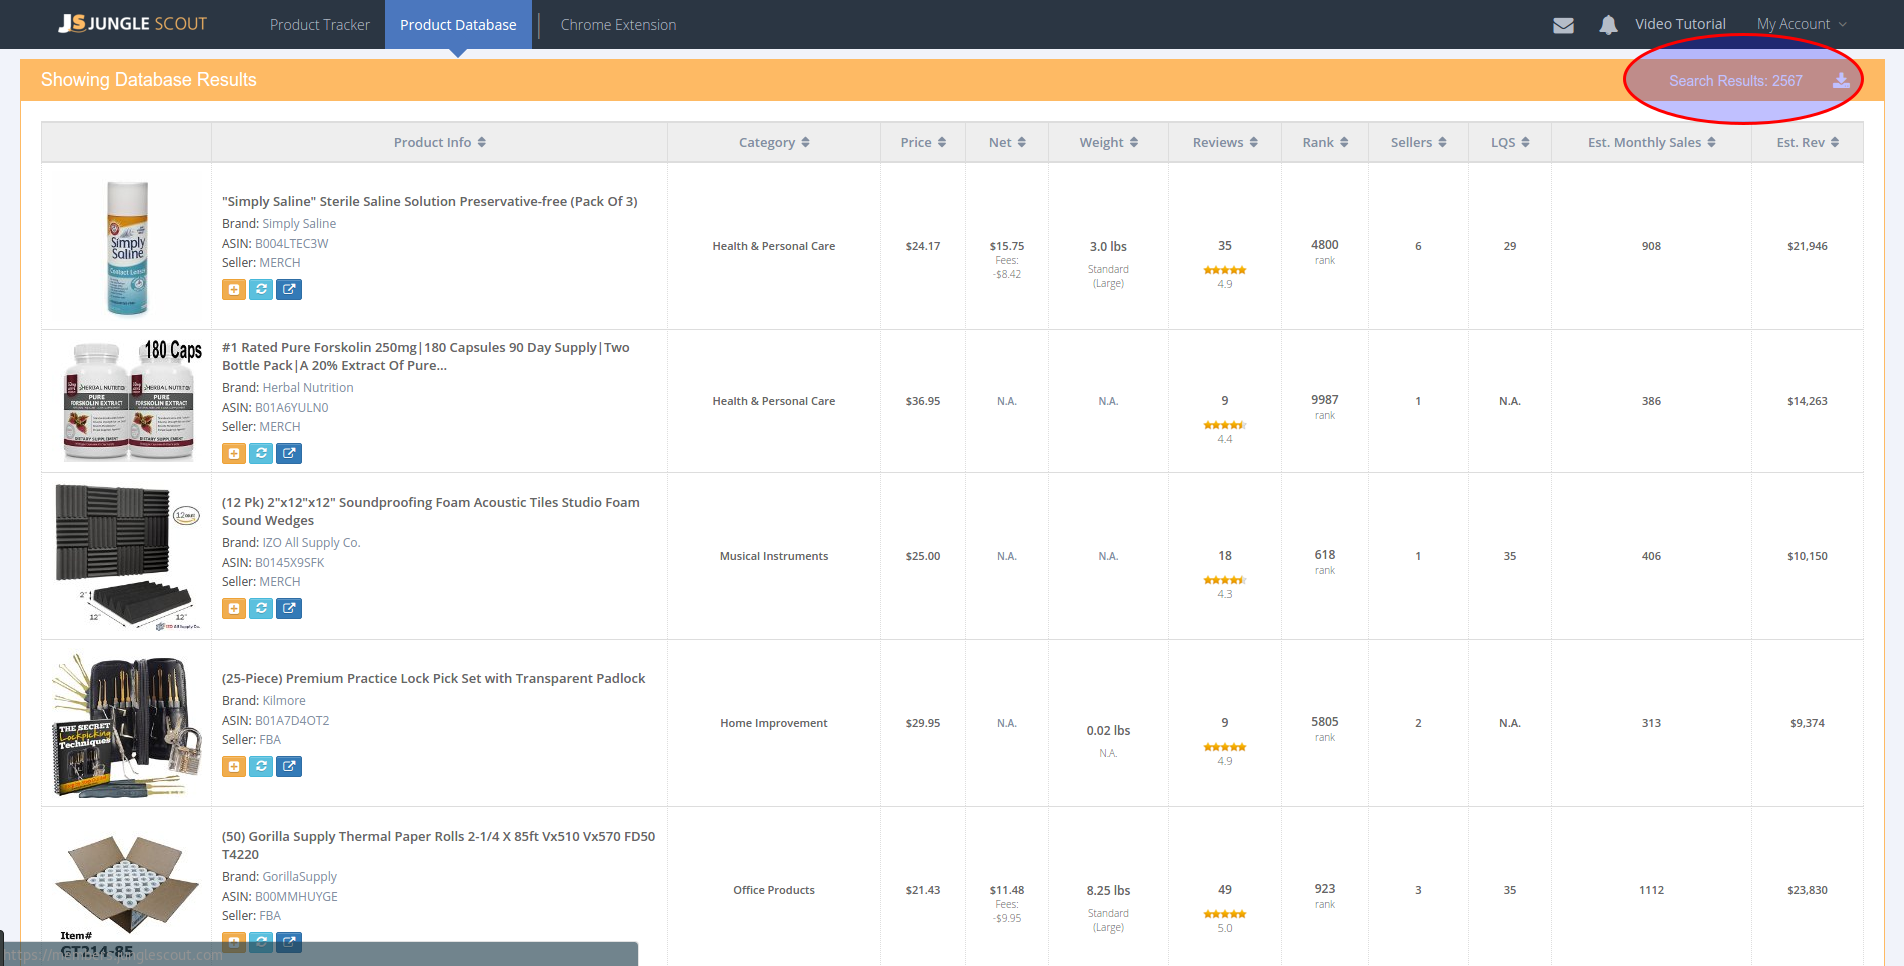
Task: Select ASIN B01A7D4OT2 text
Action: [x=292, y=721]
